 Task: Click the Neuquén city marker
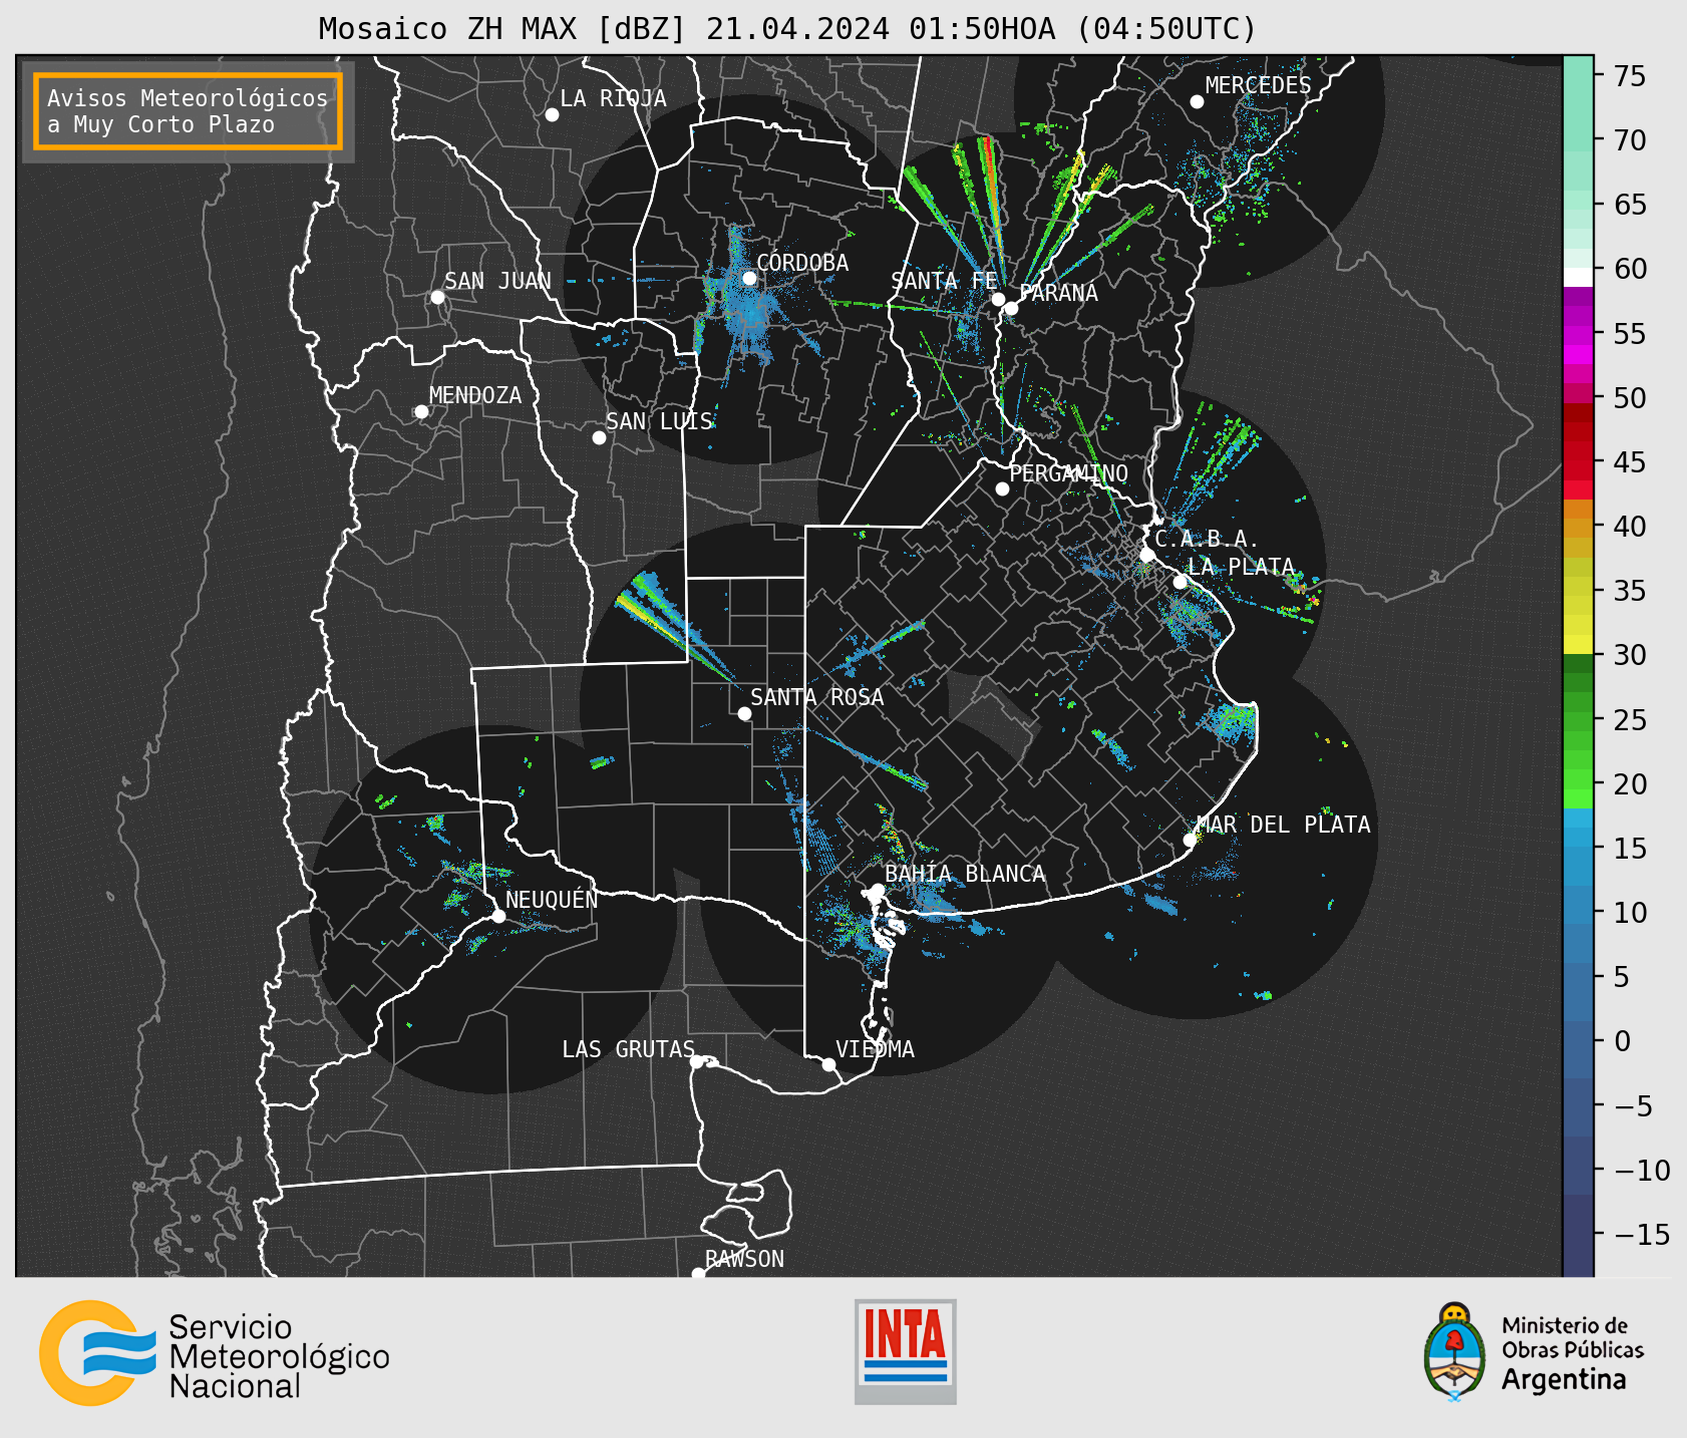coord(498,916)
